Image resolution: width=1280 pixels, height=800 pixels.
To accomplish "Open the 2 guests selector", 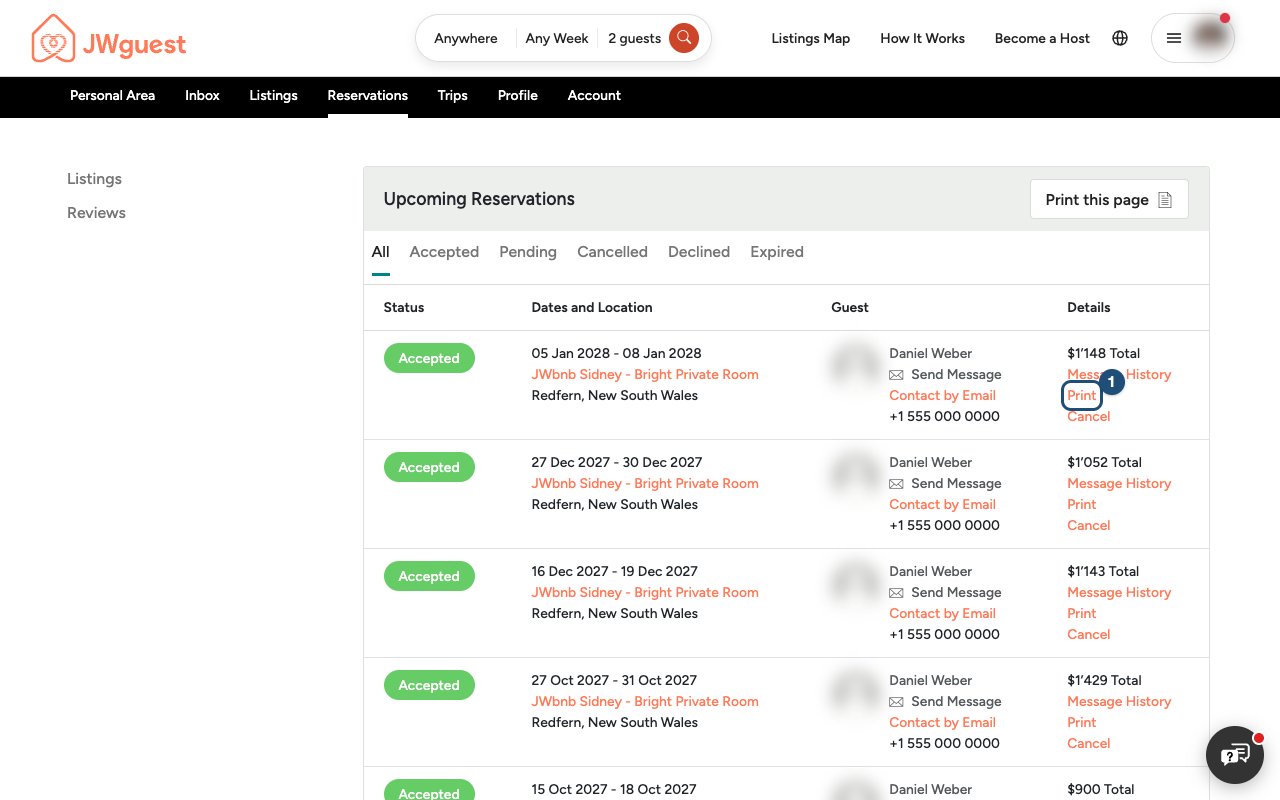I will [x=634, y=38].
